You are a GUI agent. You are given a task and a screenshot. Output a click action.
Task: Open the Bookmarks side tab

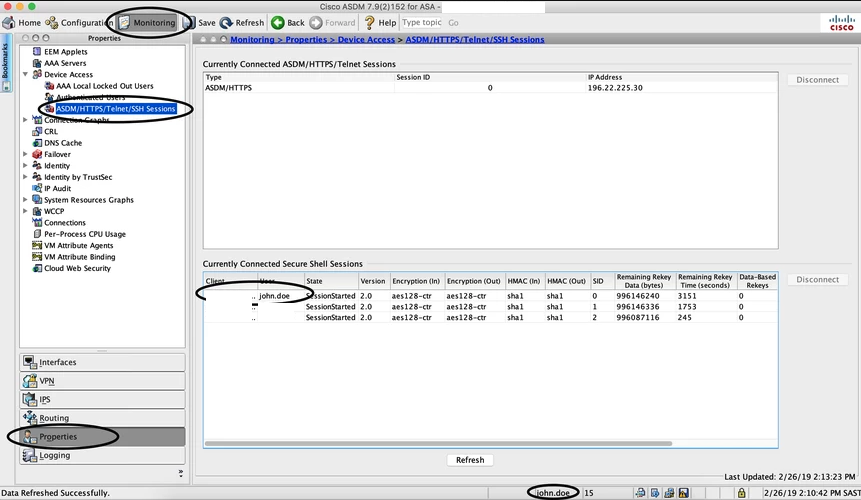(5, 63)
